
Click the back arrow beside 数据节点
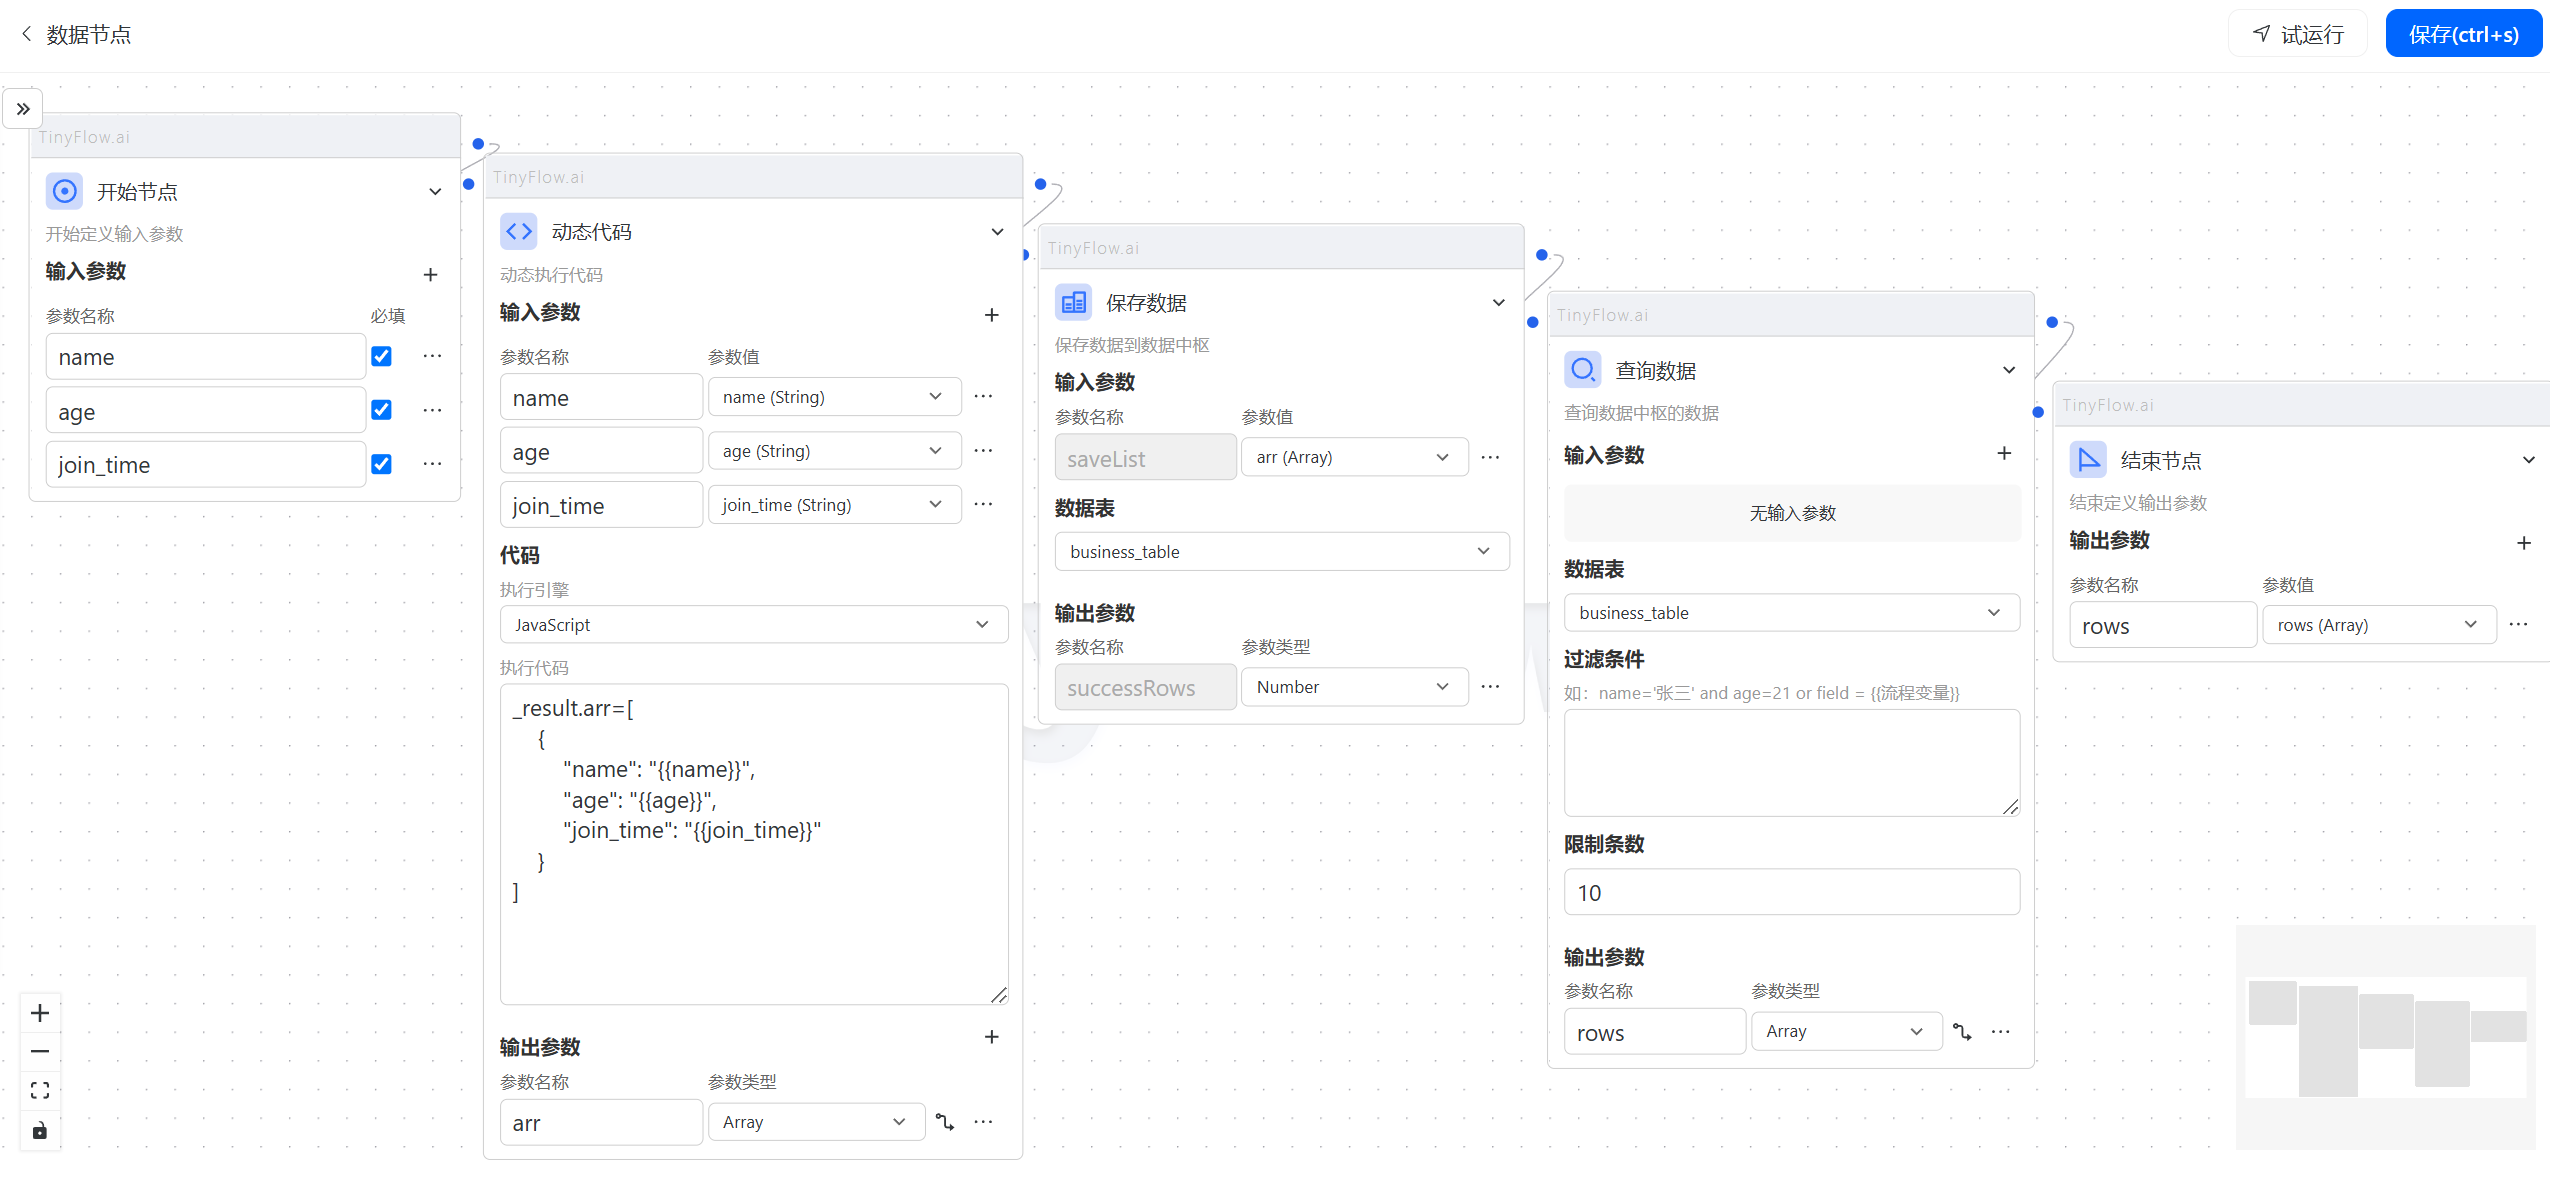click(26, 34)
